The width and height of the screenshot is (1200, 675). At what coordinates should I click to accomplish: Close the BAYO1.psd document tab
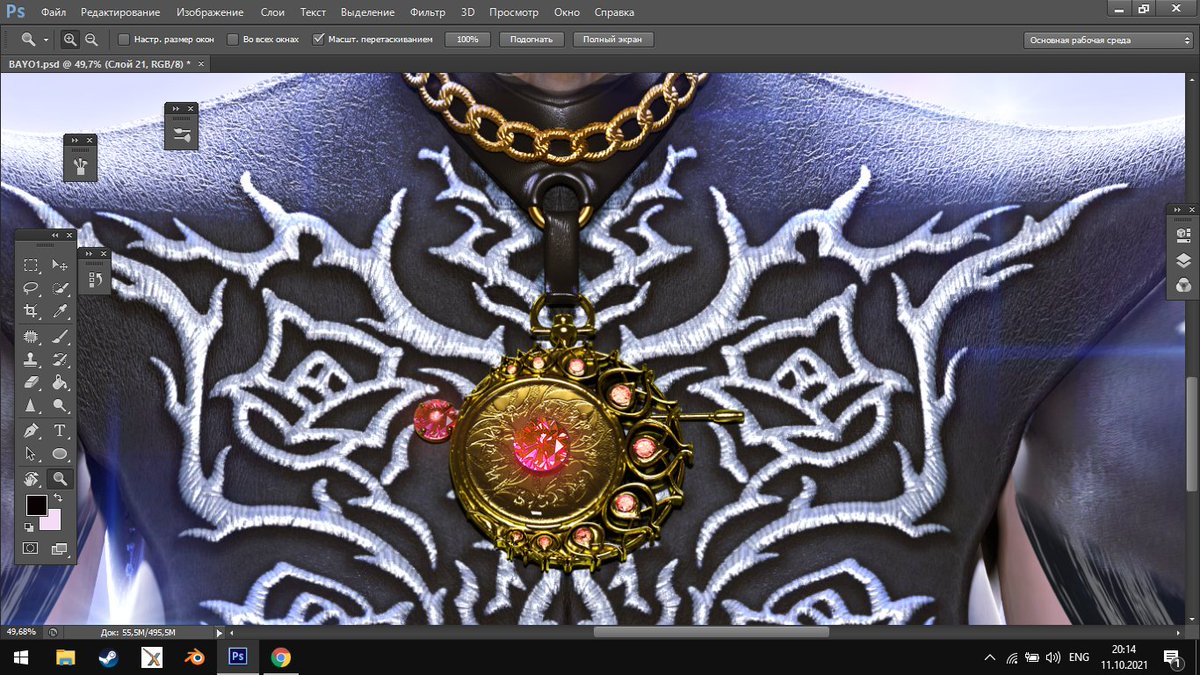coord(201,63)
